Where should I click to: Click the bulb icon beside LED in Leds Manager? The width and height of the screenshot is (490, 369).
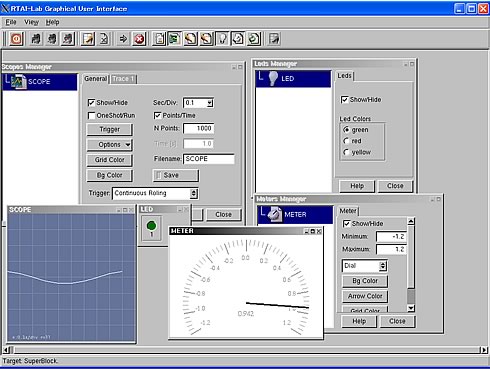coord(273,79)
